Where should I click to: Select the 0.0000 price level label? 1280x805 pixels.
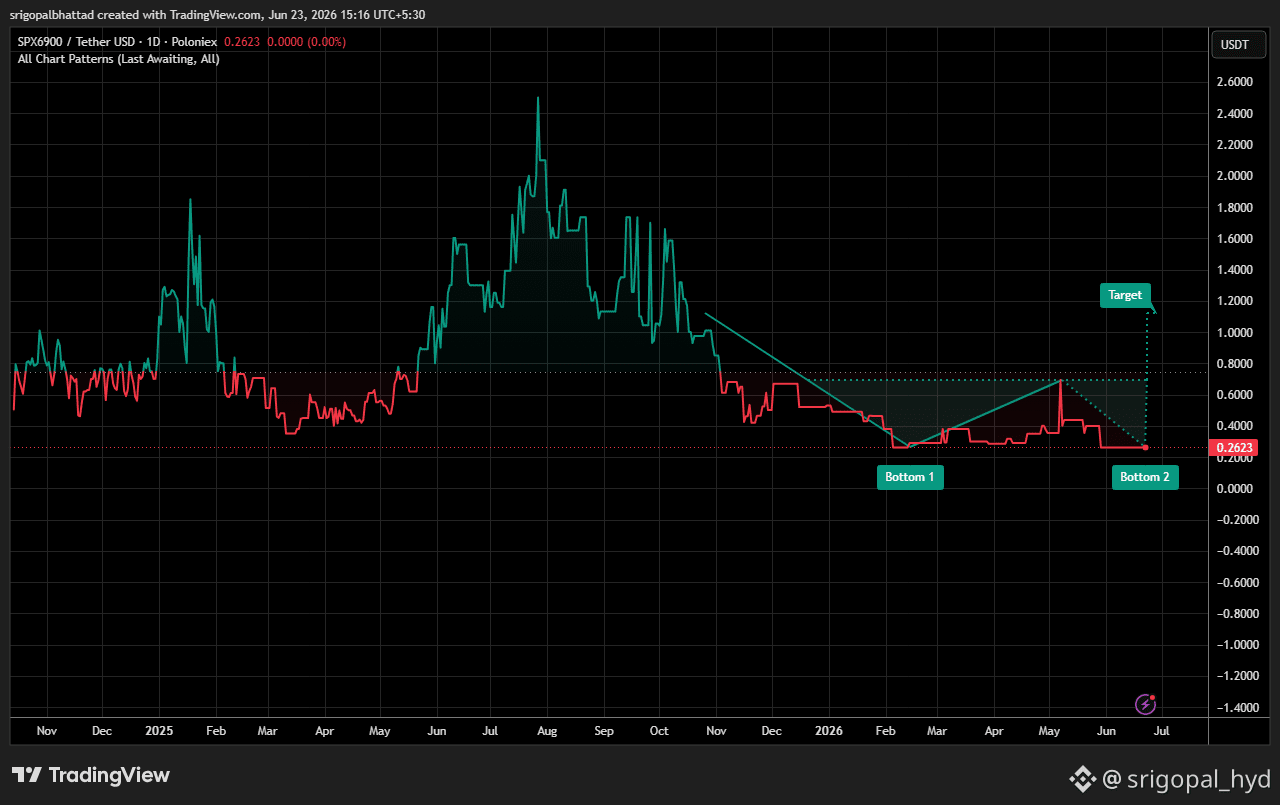tap(1236, 489)
